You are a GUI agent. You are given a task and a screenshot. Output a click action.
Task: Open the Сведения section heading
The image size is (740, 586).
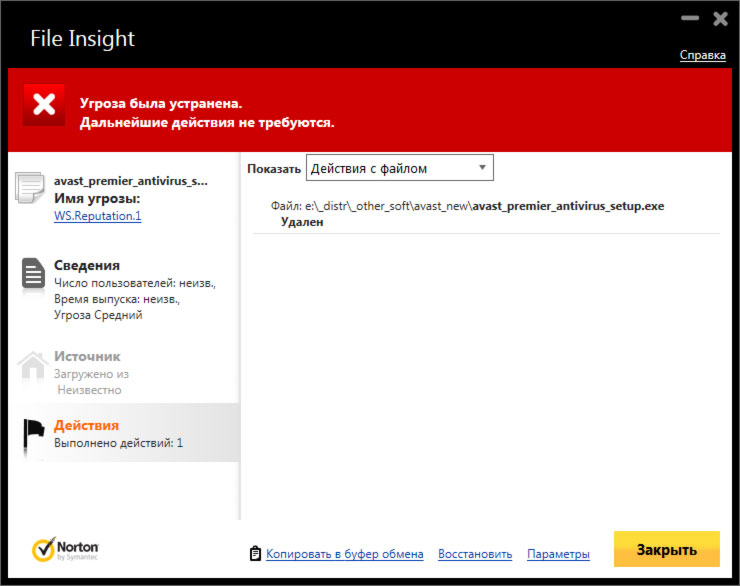click(87, 265)
